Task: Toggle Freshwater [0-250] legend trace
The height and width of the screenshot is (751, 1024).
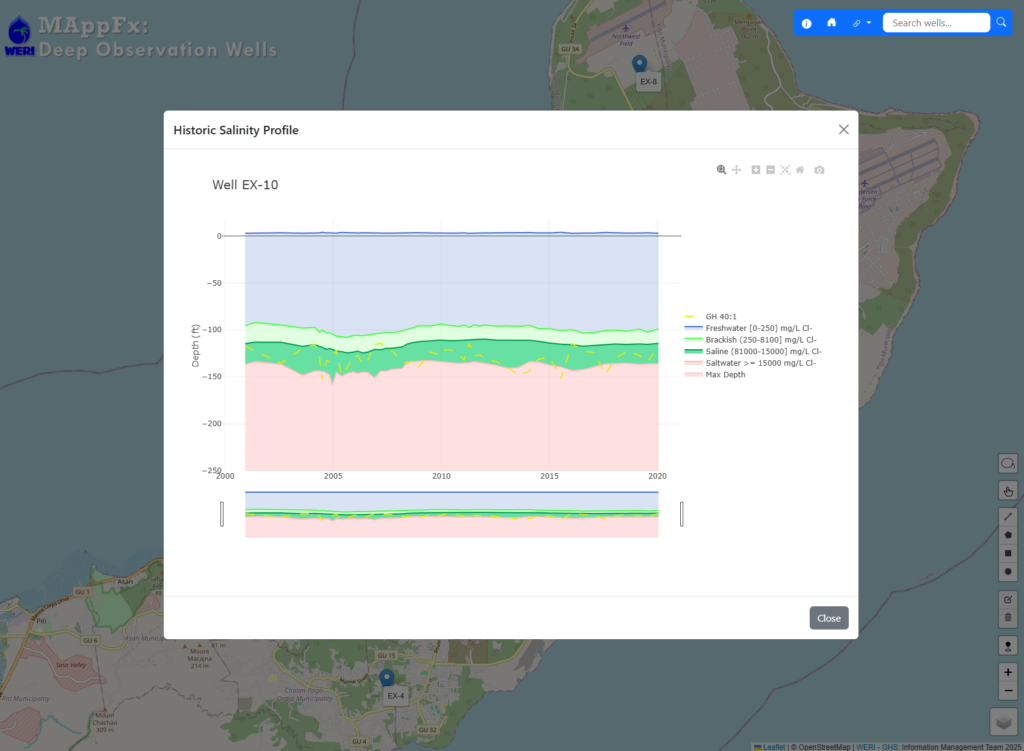Action: pos(750,328)
